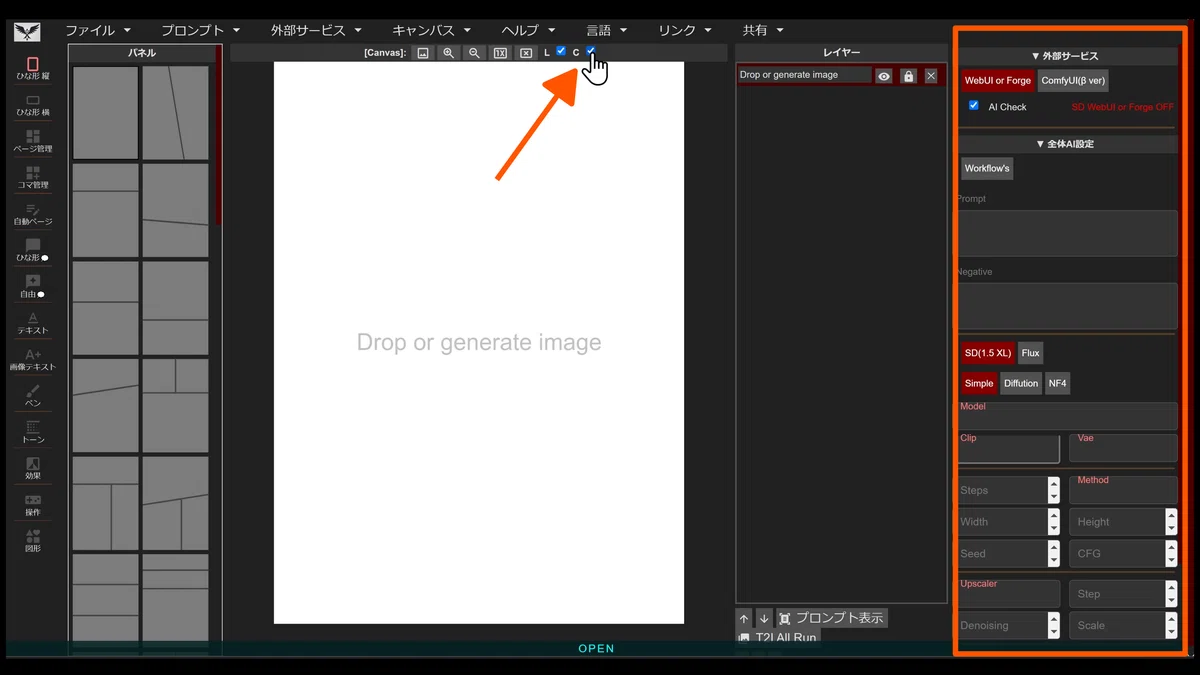Reset canvas zoom with the 1X button
Screen dimensions: 1200x675
click(x=501, y=53)
